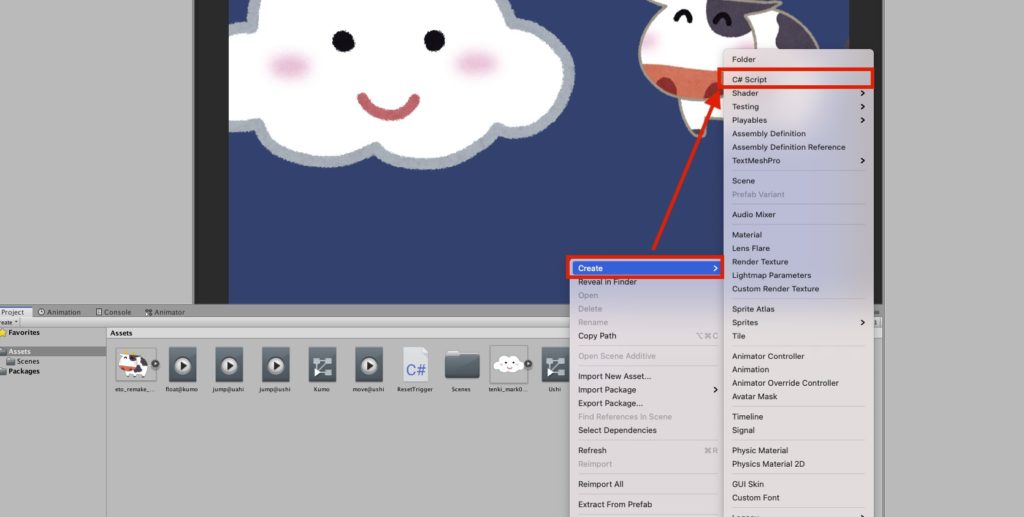Select the jump@uahi animation clip
Screen dimensions: 1024x517
pyautogui.click(x=229, y=364)
